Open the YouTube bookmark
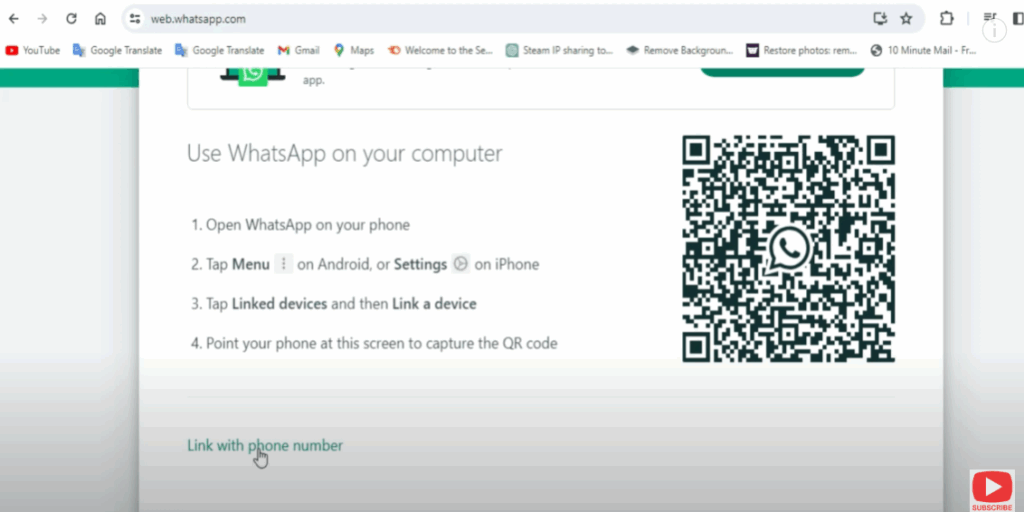Viewport: 1024px width, 512px height. [33, 50]
